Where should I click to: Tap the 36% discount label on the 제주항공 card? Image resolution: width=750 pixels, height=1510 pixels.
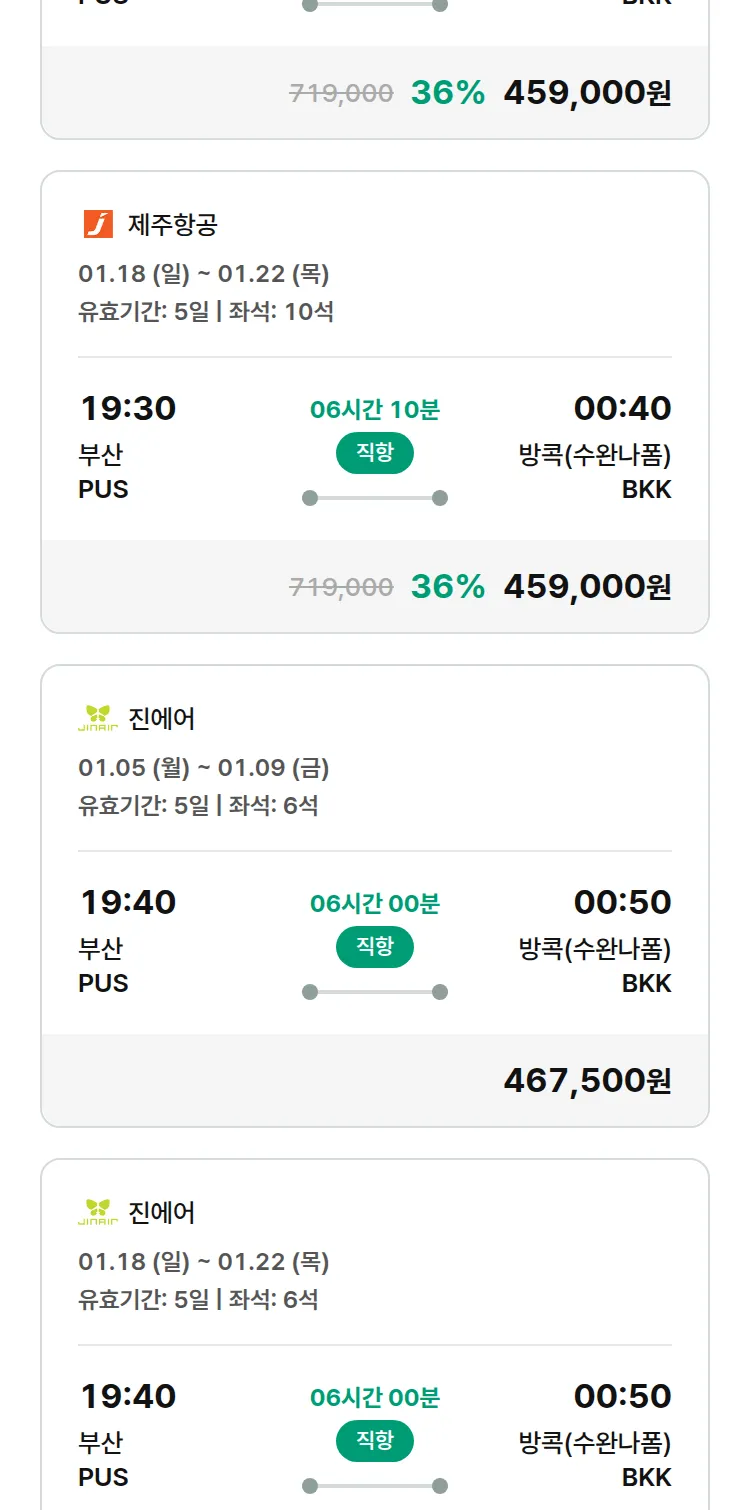(x=447, y=586)
